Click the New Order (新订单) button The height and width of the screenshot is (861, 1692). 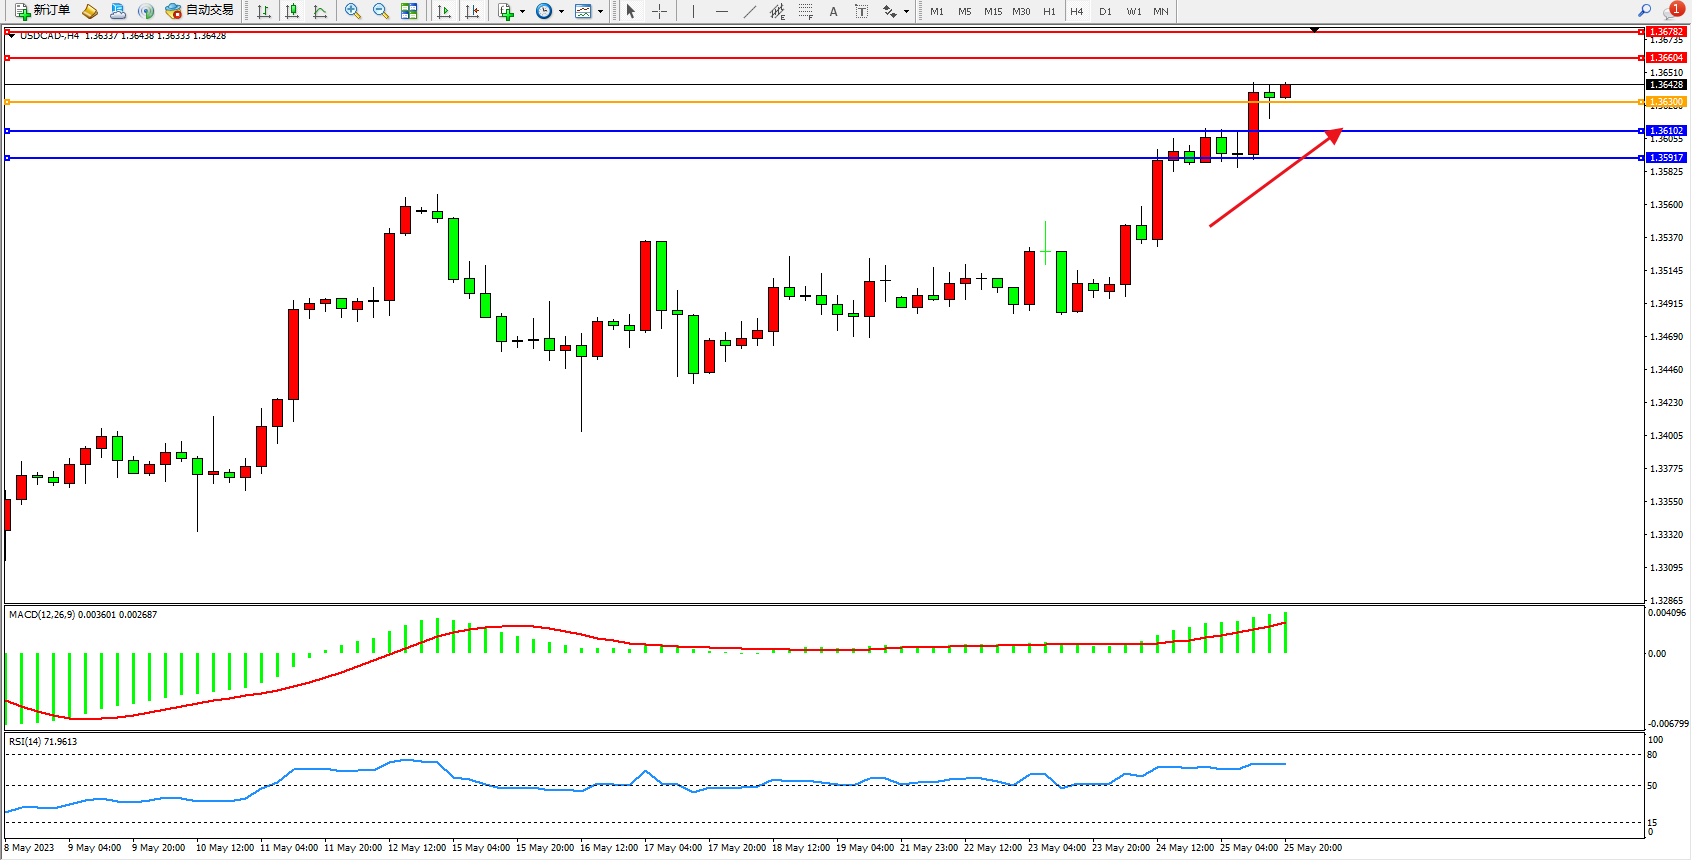pos(42,11)
